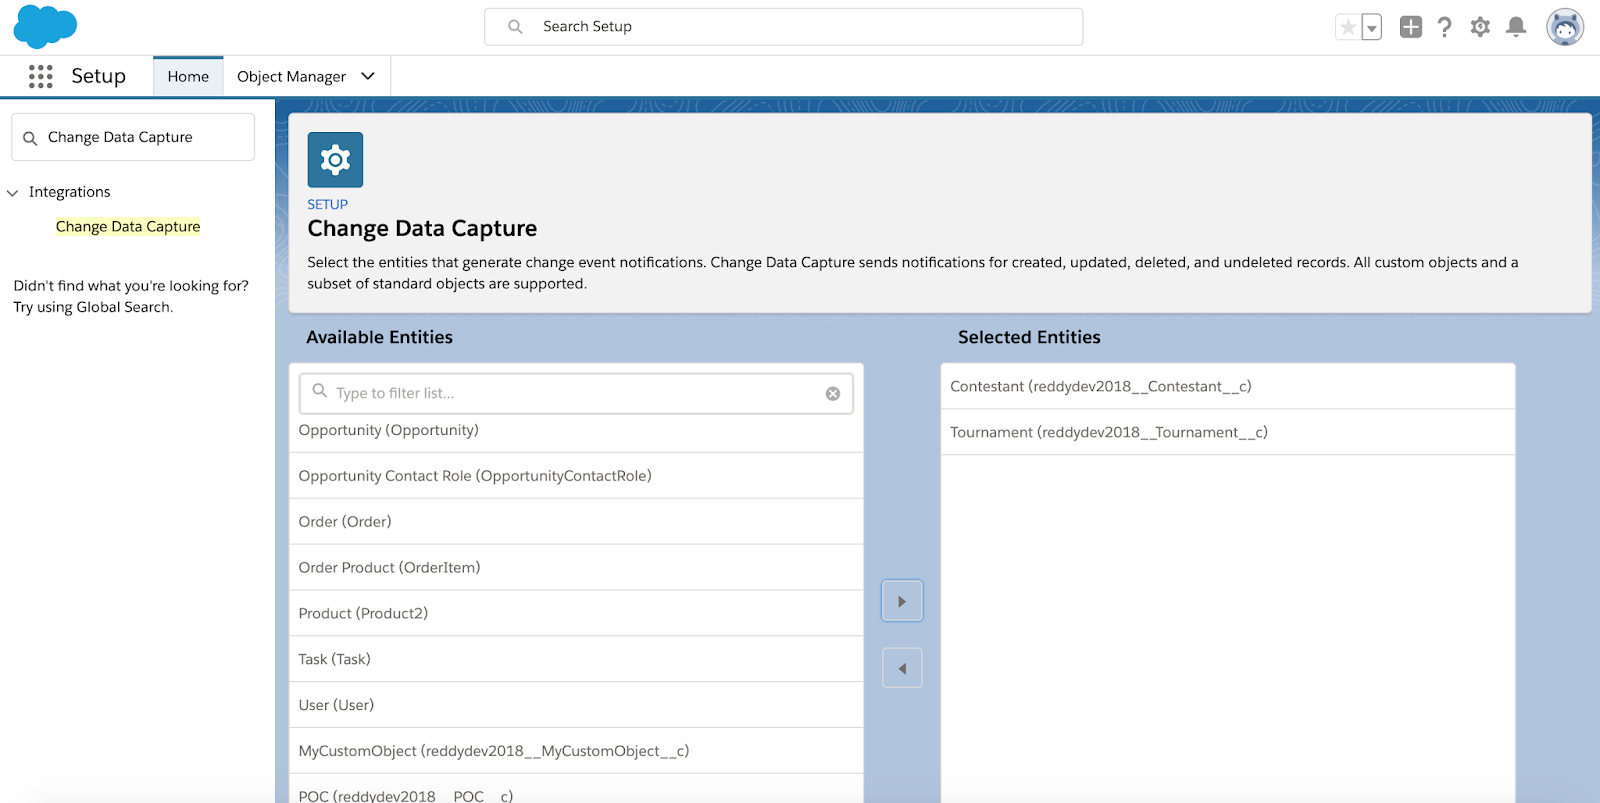Image resolution: width=1600 pixels, height=803 pixels.
Task: Select Order Product (OrderItem) entity
Action: [576, 568]
